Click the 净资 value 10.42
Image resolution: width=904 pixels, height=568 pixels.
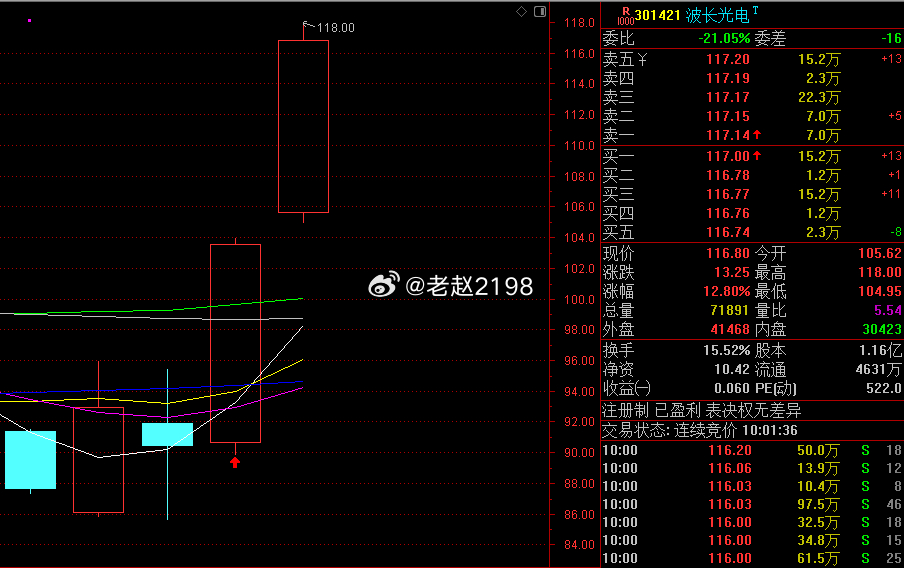(x=732, y=369)
